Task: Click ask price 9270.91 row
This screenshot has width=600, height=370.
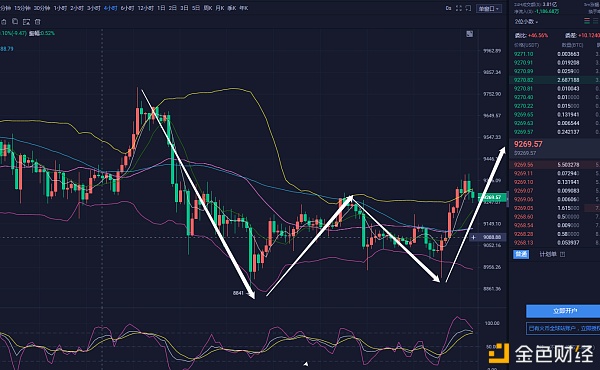Action: pos(554,62)
